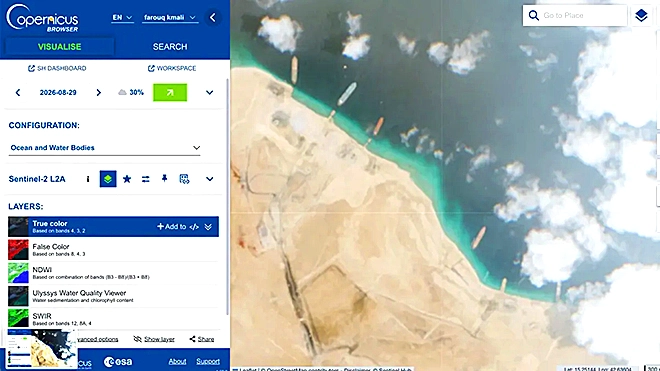Collapse the sidebar panel with the arrow button
This screenshot has height=371, width=660.
point(213,18)
